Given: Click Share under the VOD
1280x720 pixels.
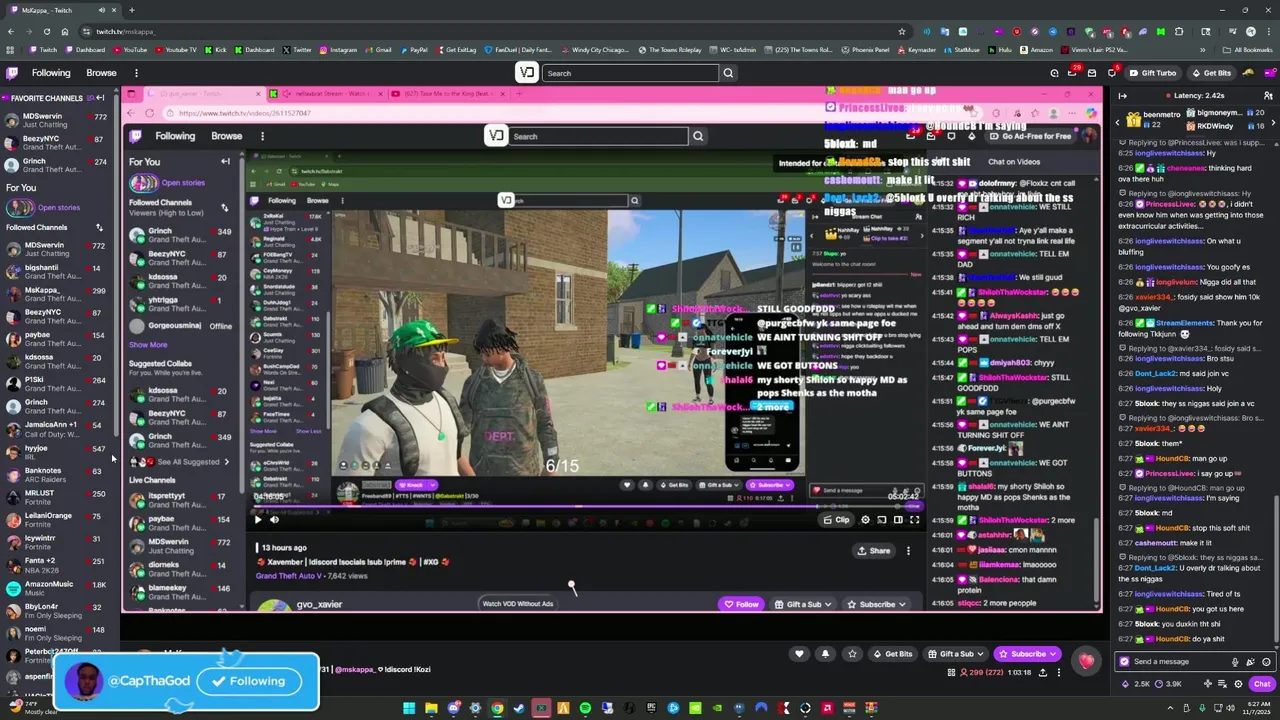Looking at the screenshot, I should [873, 551].
